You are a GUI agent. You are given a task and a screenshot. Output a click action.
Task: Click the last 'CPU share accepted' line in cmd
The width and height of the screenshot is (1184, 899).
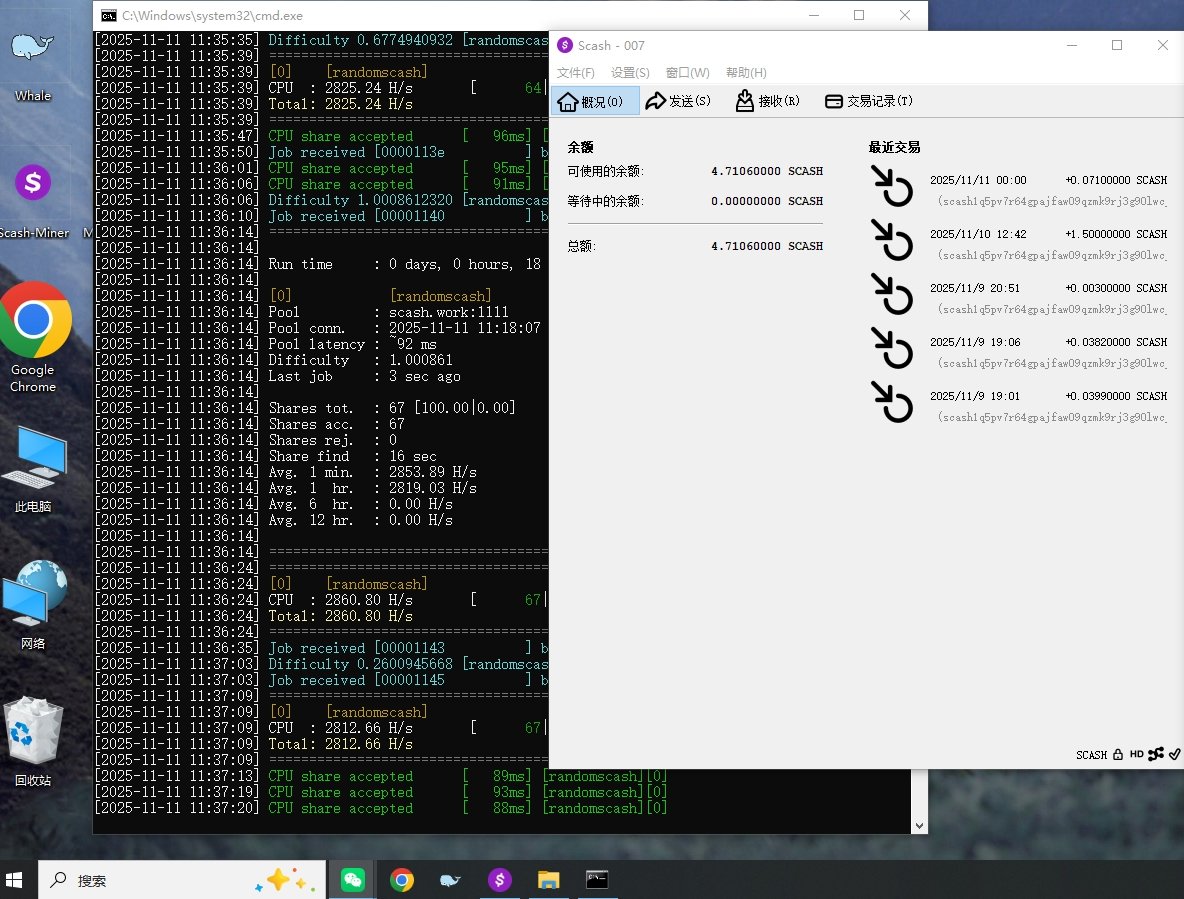point(381,808)
